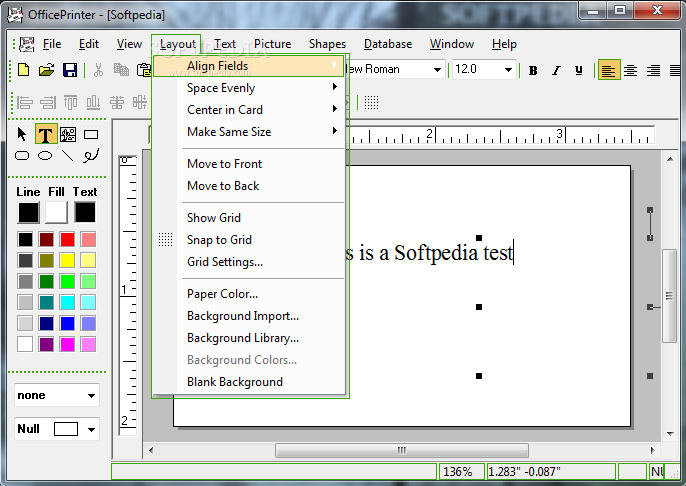Screen dimensions: 686x486
Task: Open the font size 12.0 dropdown
Action: pos(508,70)
